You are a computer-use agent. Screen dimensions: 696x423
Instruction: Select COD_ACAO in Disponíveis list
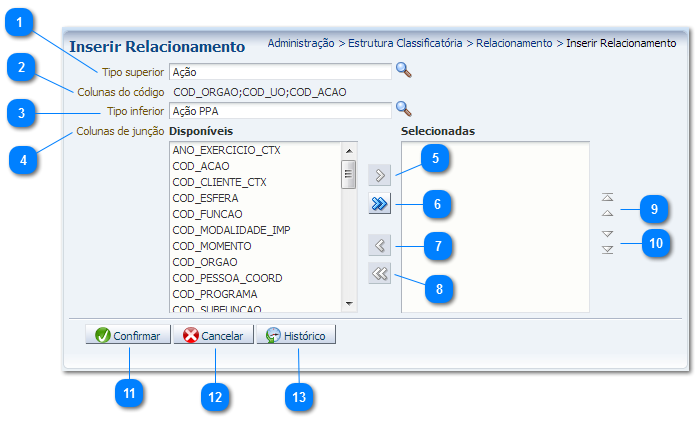click(x=199, y=166)
